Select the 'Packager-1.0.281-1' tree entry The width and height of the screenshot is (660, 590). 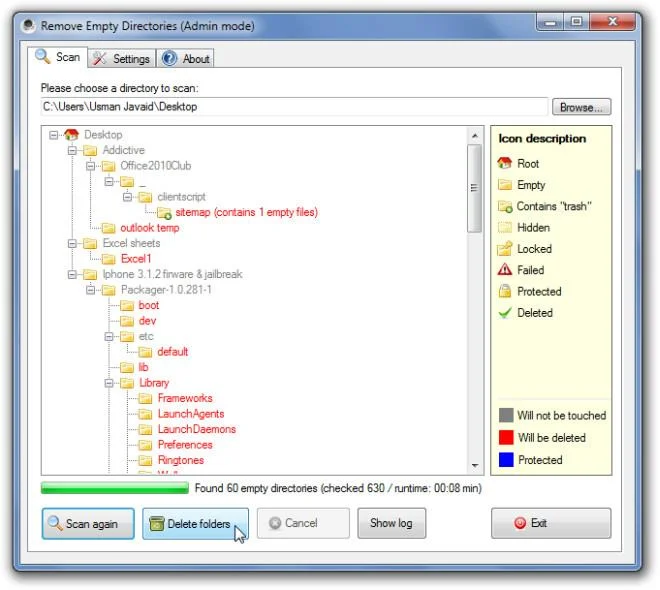(x=166, y=290)
